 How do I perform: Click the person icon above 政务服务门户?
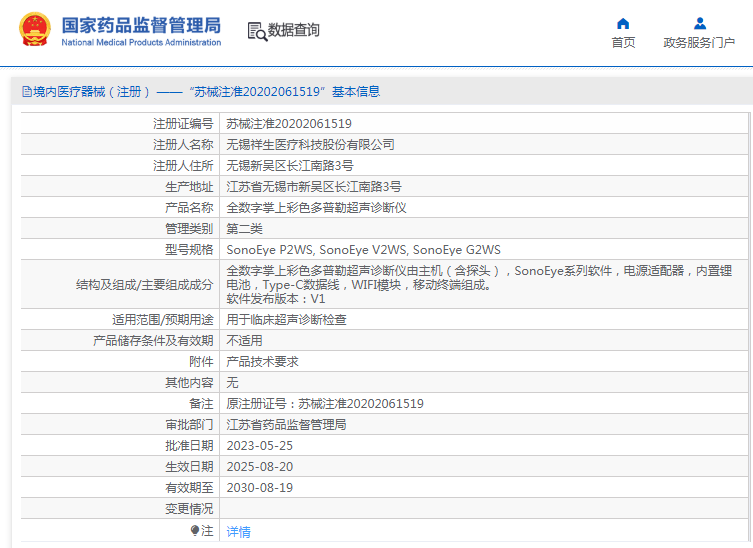699,23
